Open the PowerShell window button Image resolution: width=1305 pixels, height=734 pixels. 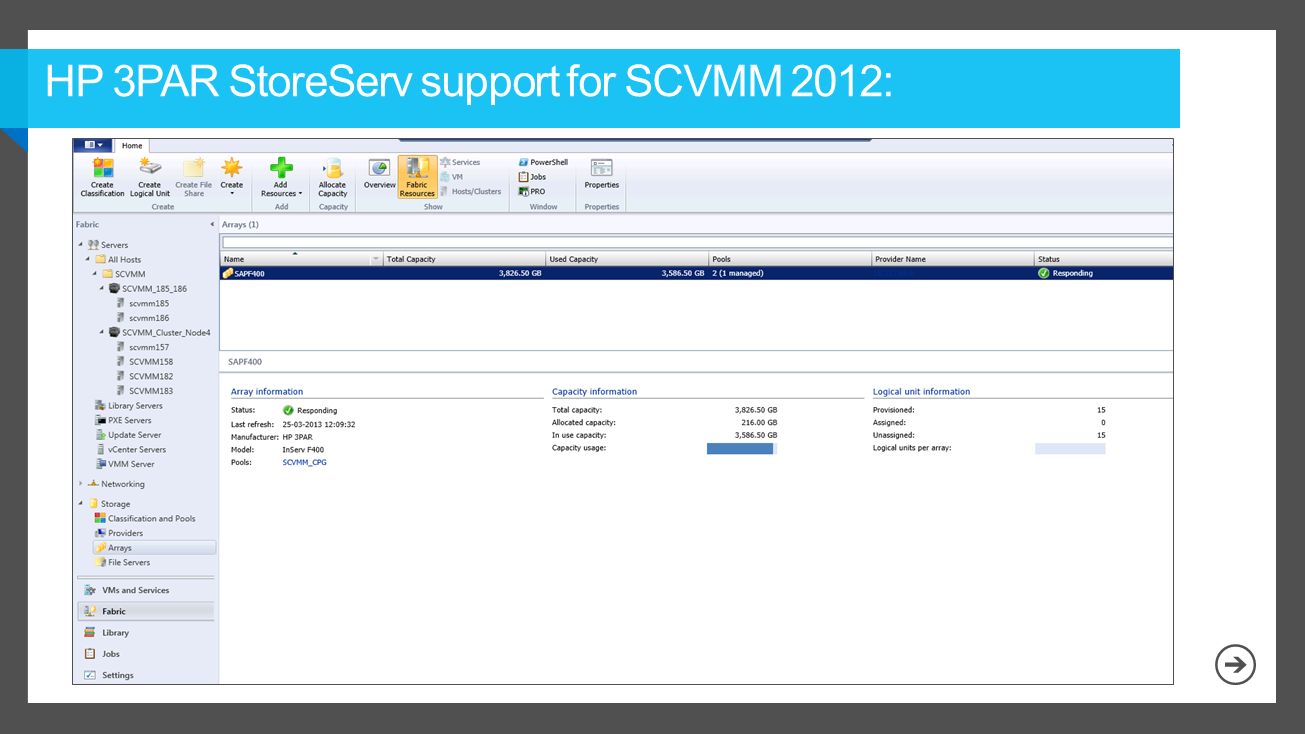[543, 162]
